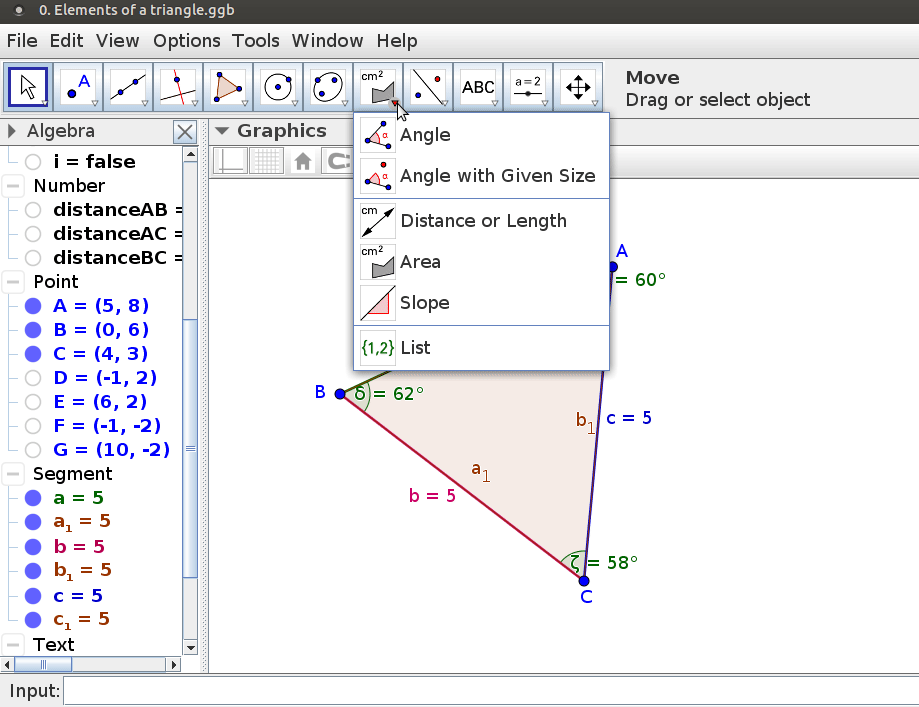Viewport: 919px width, 707px height.
Task: Select the Ellipse conic tool
Action: tap(328, 87)
